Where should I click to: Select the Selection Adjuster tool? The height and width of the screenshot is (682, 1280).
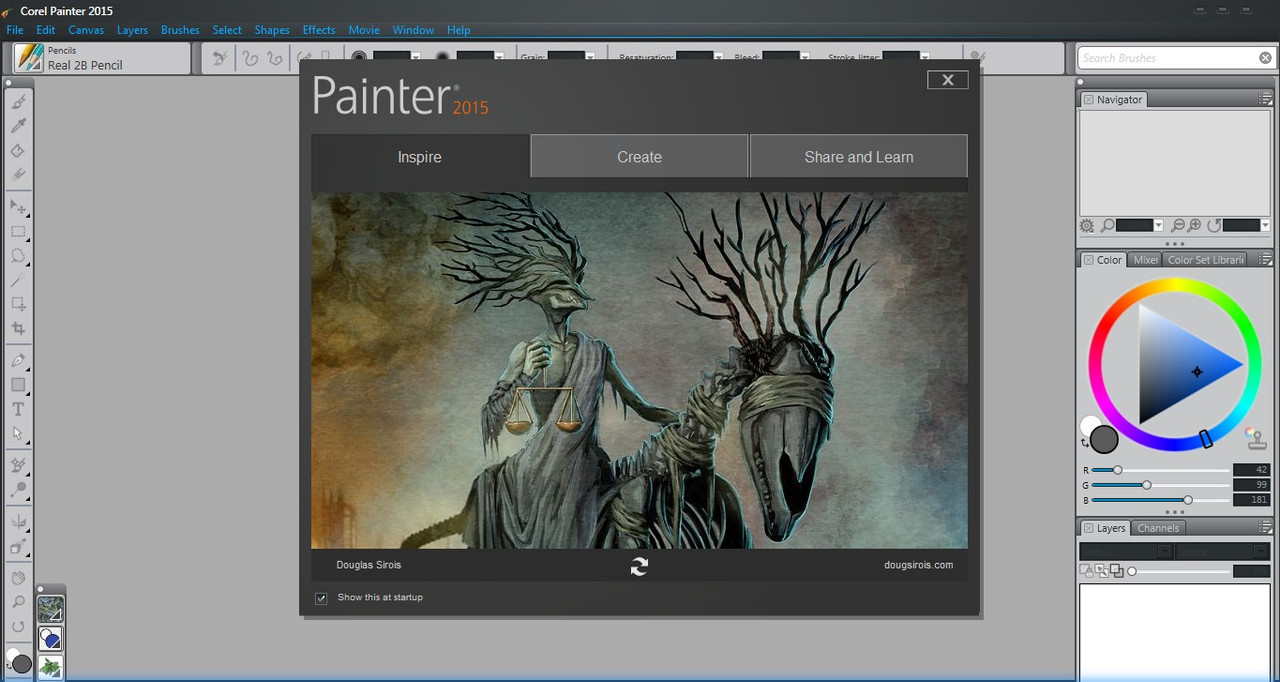(18, 305)
